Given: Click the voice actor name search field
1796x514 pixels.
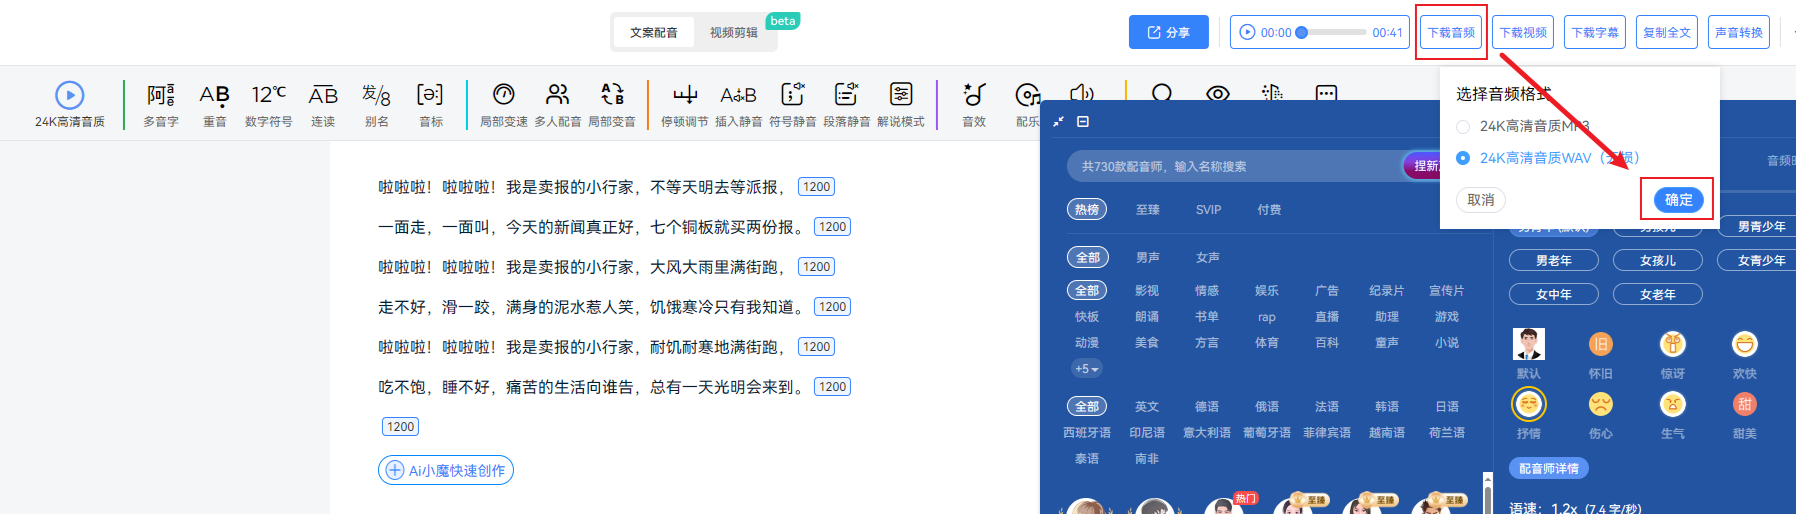Looking at the screenshot, I should click(1235, 167).
